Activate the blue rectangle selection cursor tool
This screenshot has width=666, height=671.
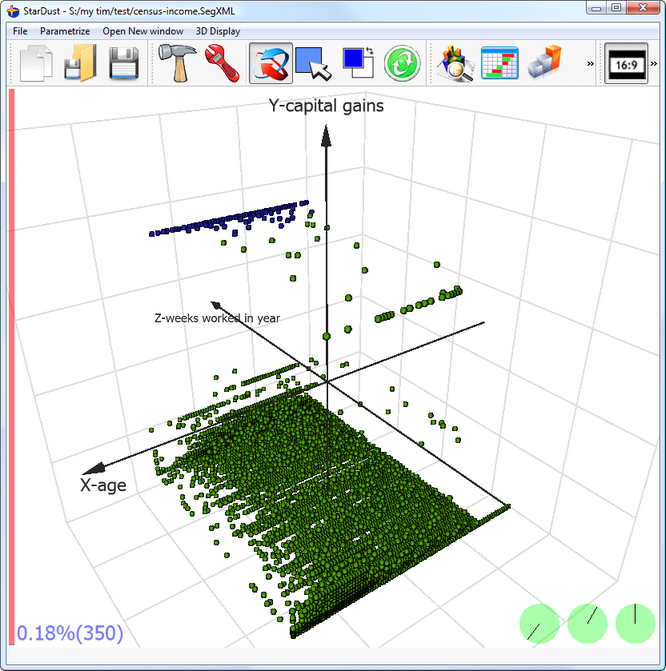click(x=313, y=63)
